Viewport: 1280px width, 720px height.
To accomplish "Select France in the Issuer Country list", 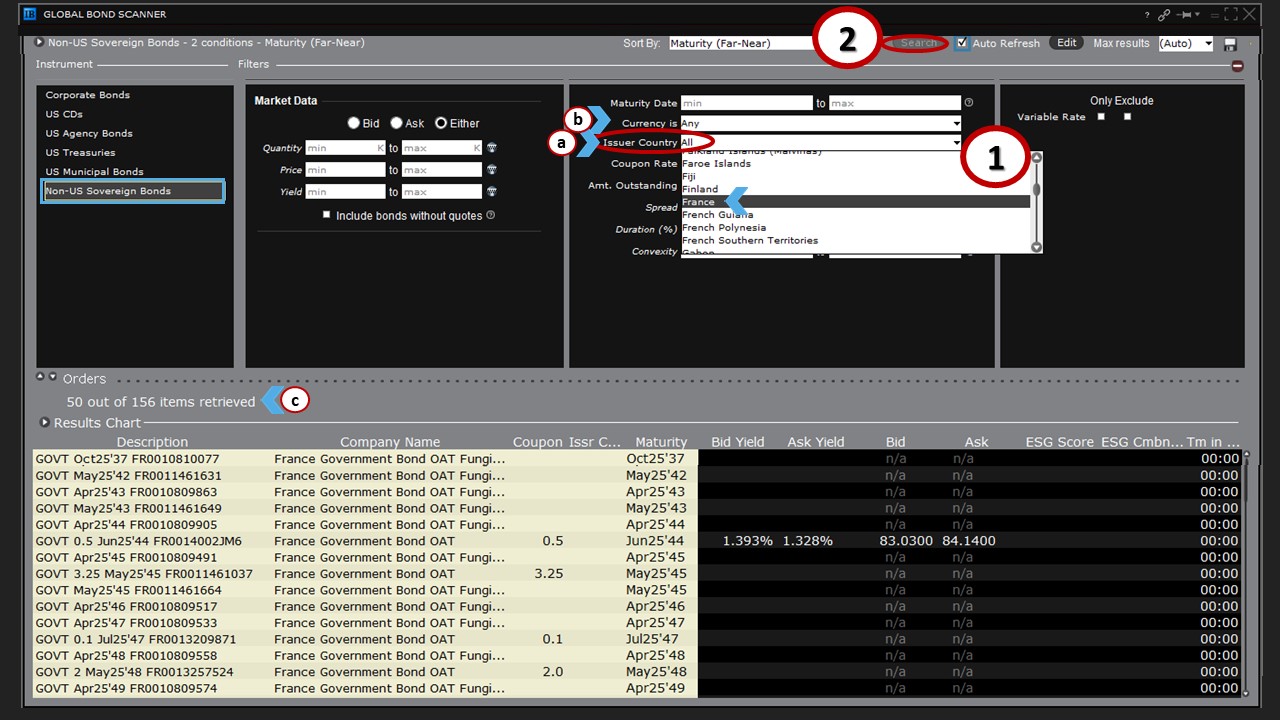I will click(699, 202).
